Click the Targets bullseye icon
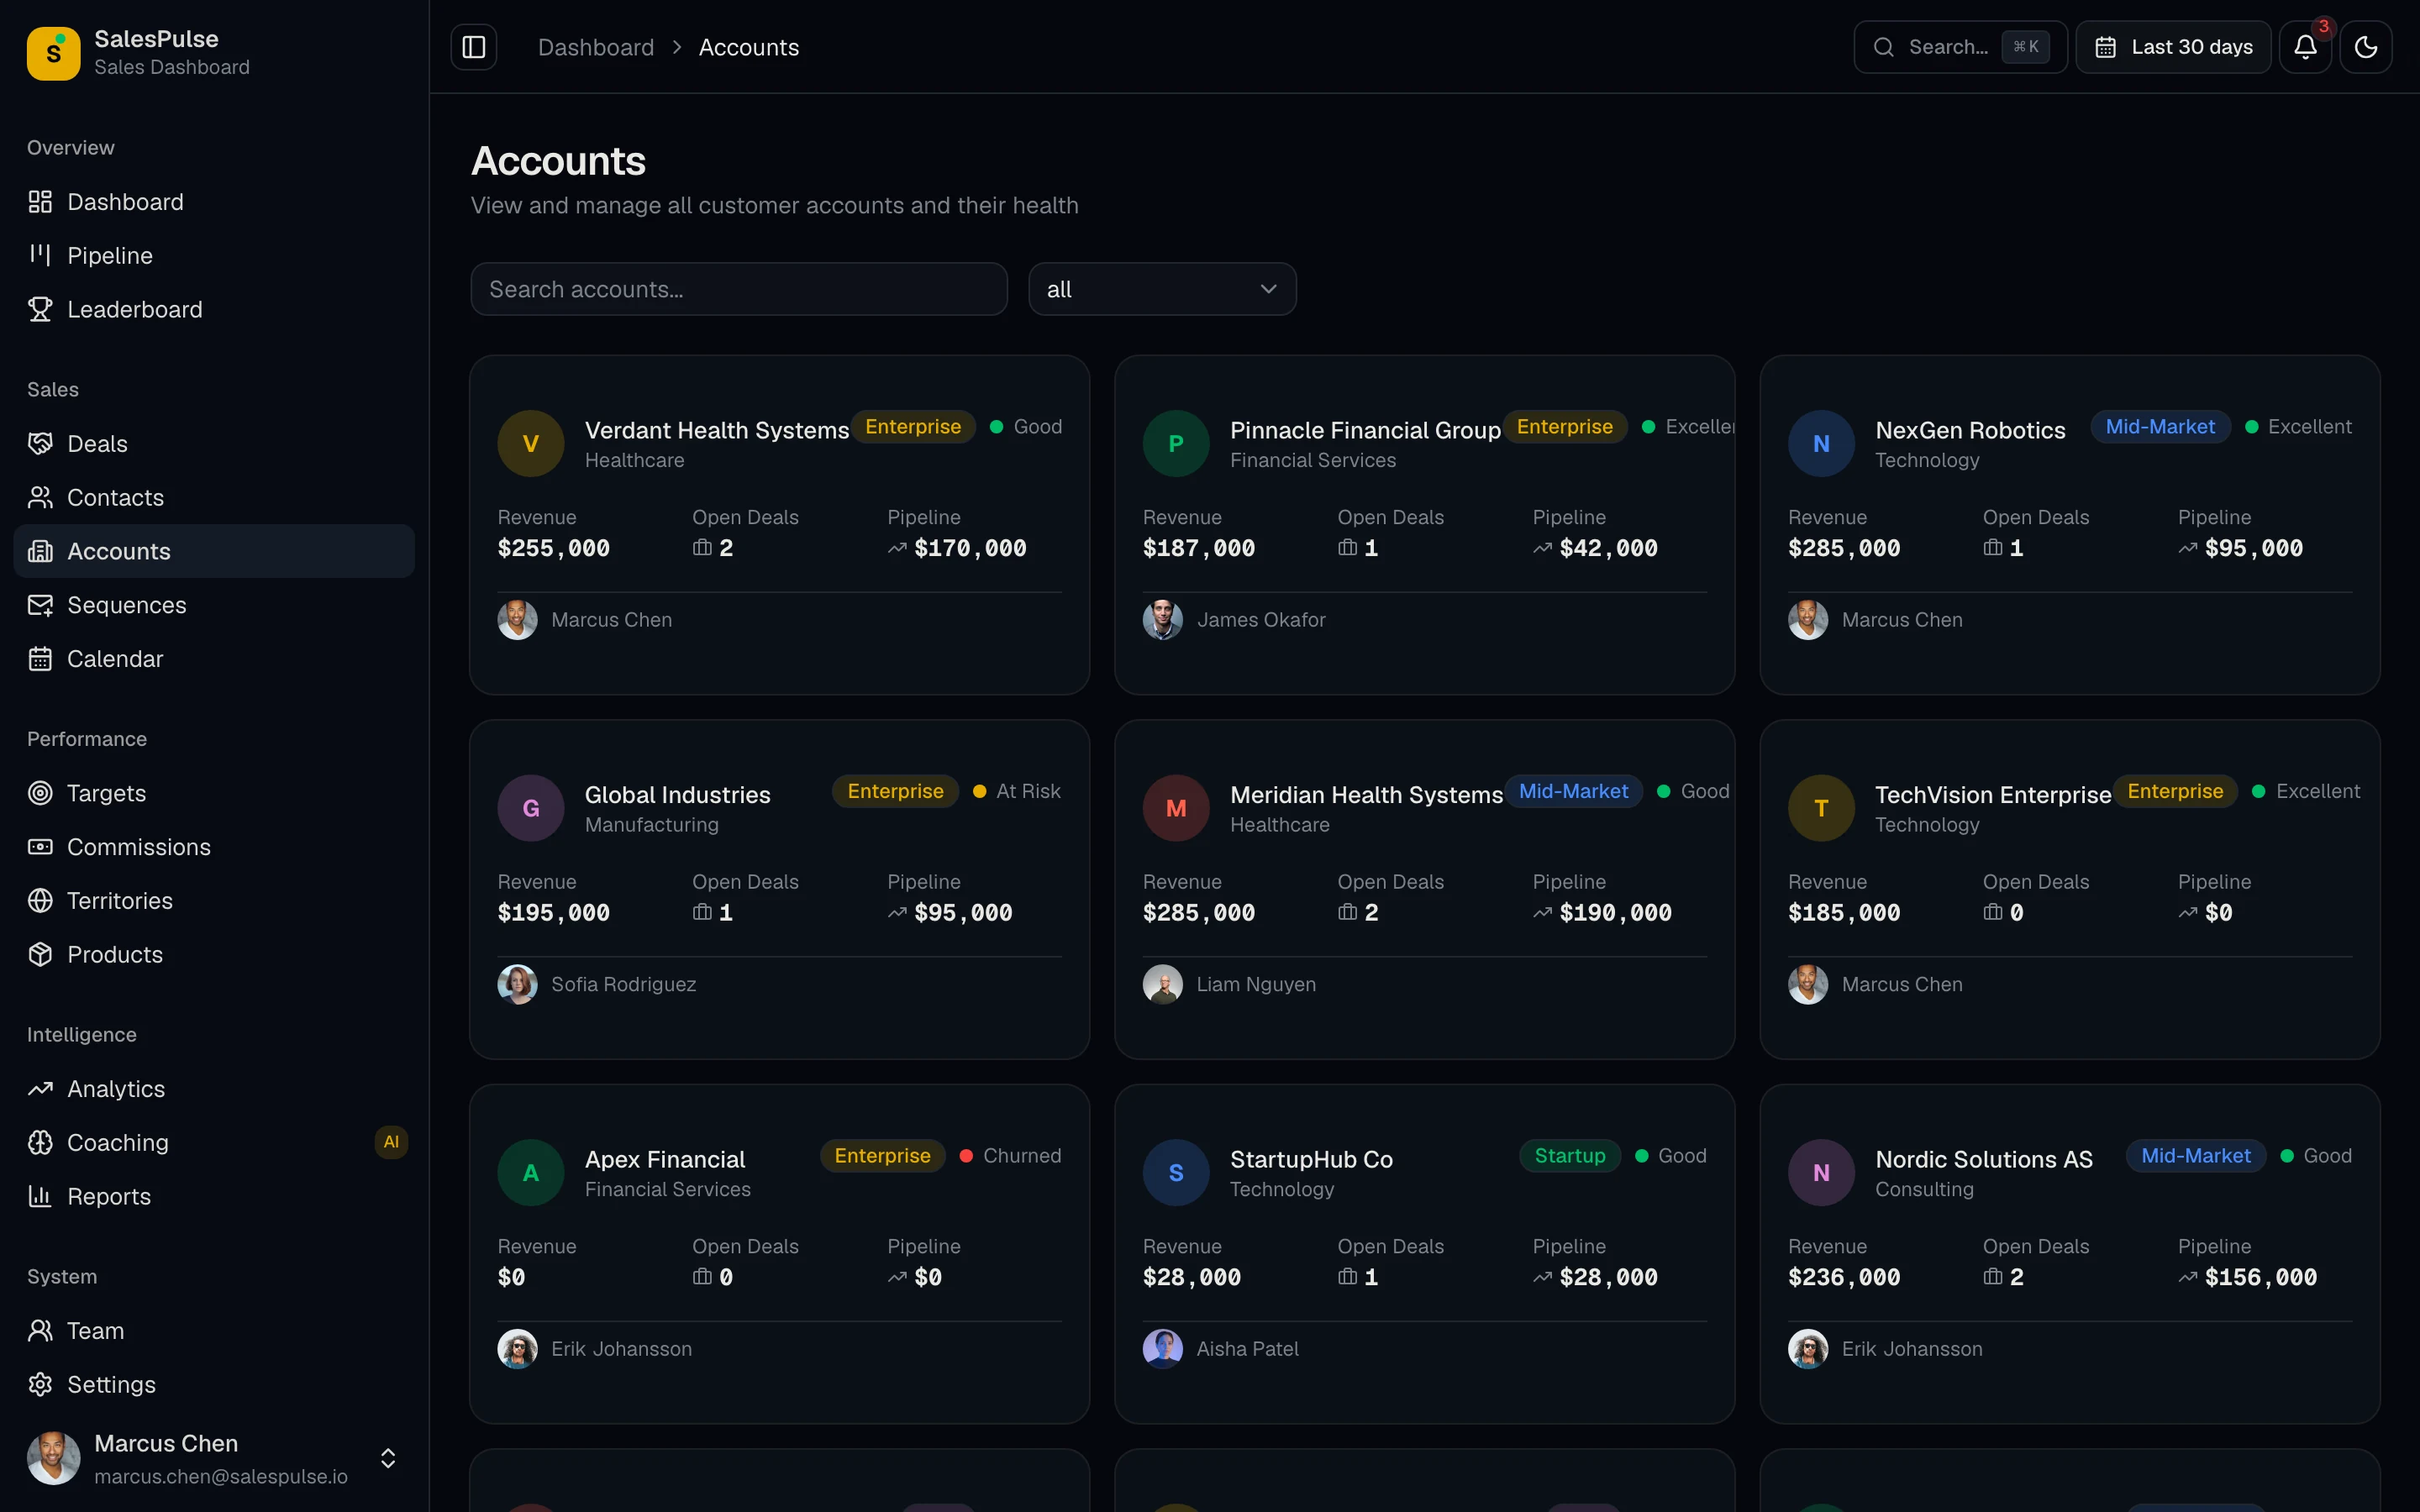2420x1512 pixels. pos(40,793)
